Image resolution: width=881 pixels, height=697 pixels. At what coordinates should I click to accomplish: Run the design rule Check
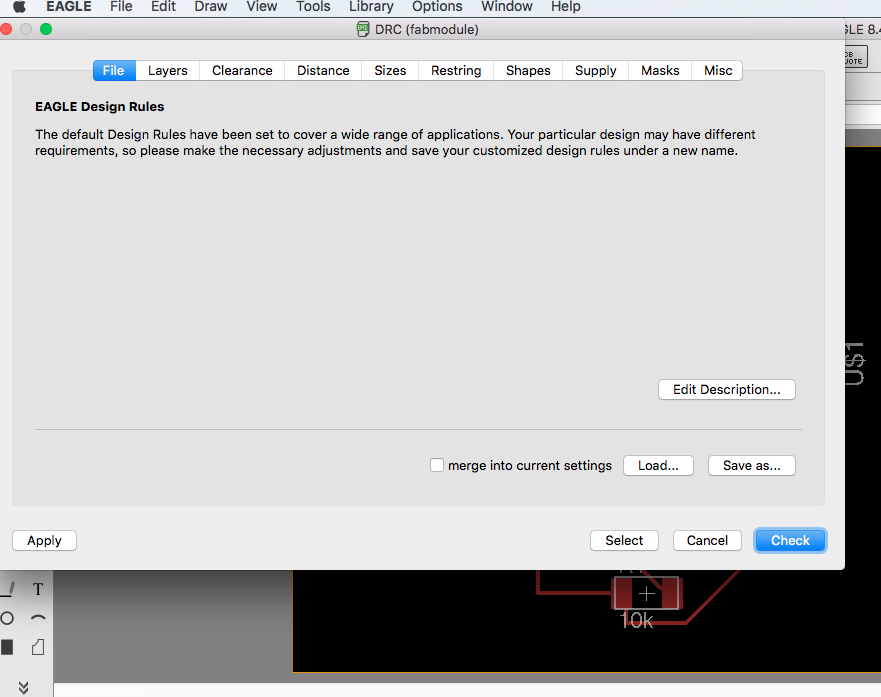tap(790, 541)
